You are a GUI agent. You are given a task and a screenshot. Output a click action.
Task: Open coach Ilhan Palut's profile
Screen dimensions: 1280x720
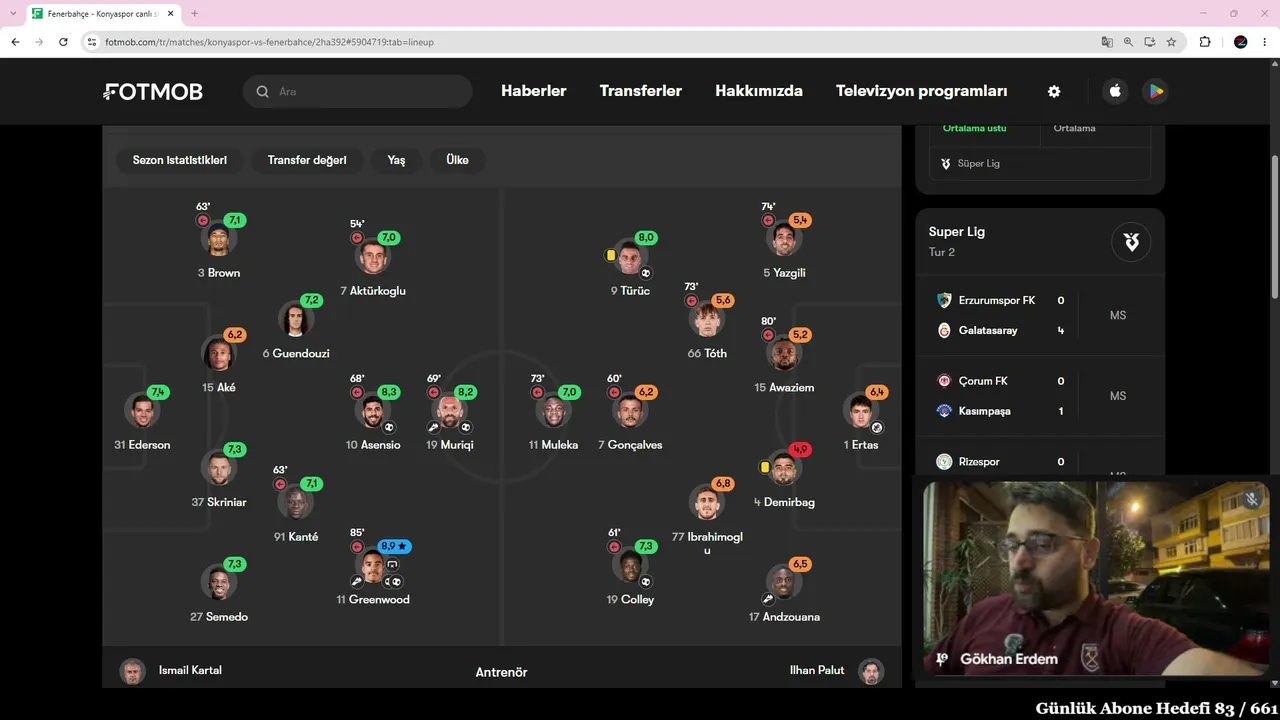836,671
